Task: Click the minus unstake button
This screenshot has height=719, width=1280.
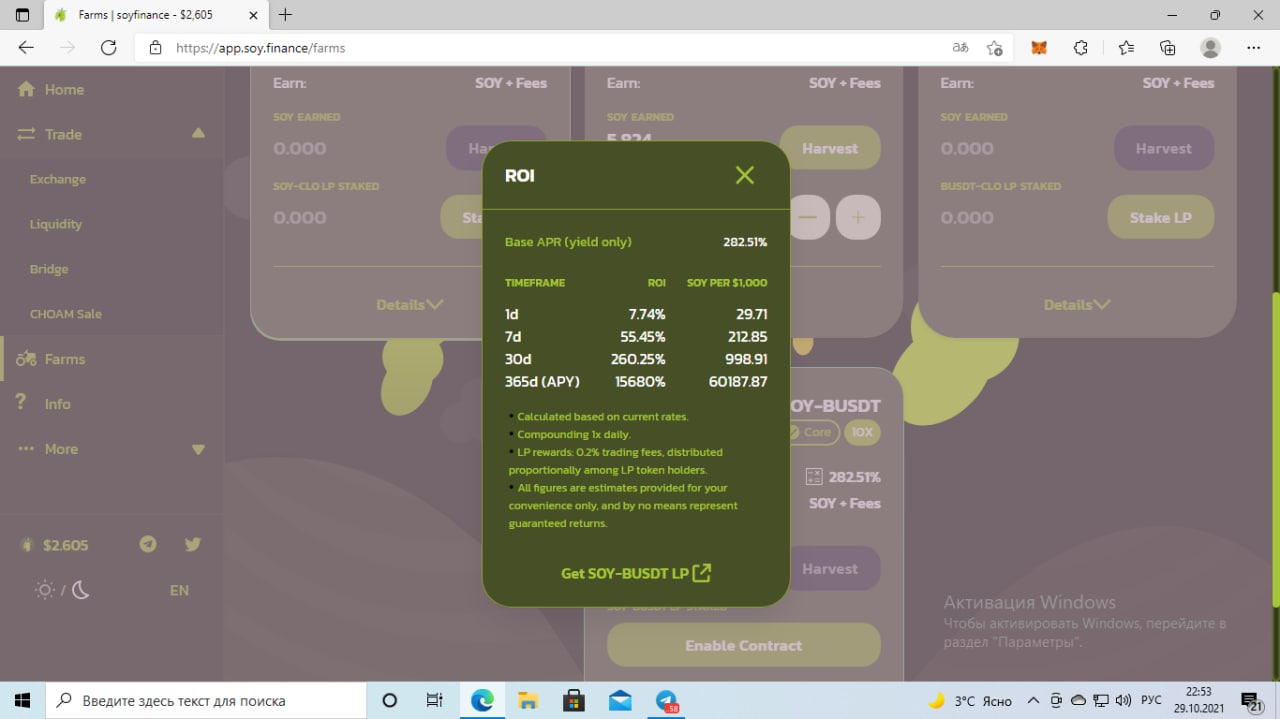Action: [808, 217]
